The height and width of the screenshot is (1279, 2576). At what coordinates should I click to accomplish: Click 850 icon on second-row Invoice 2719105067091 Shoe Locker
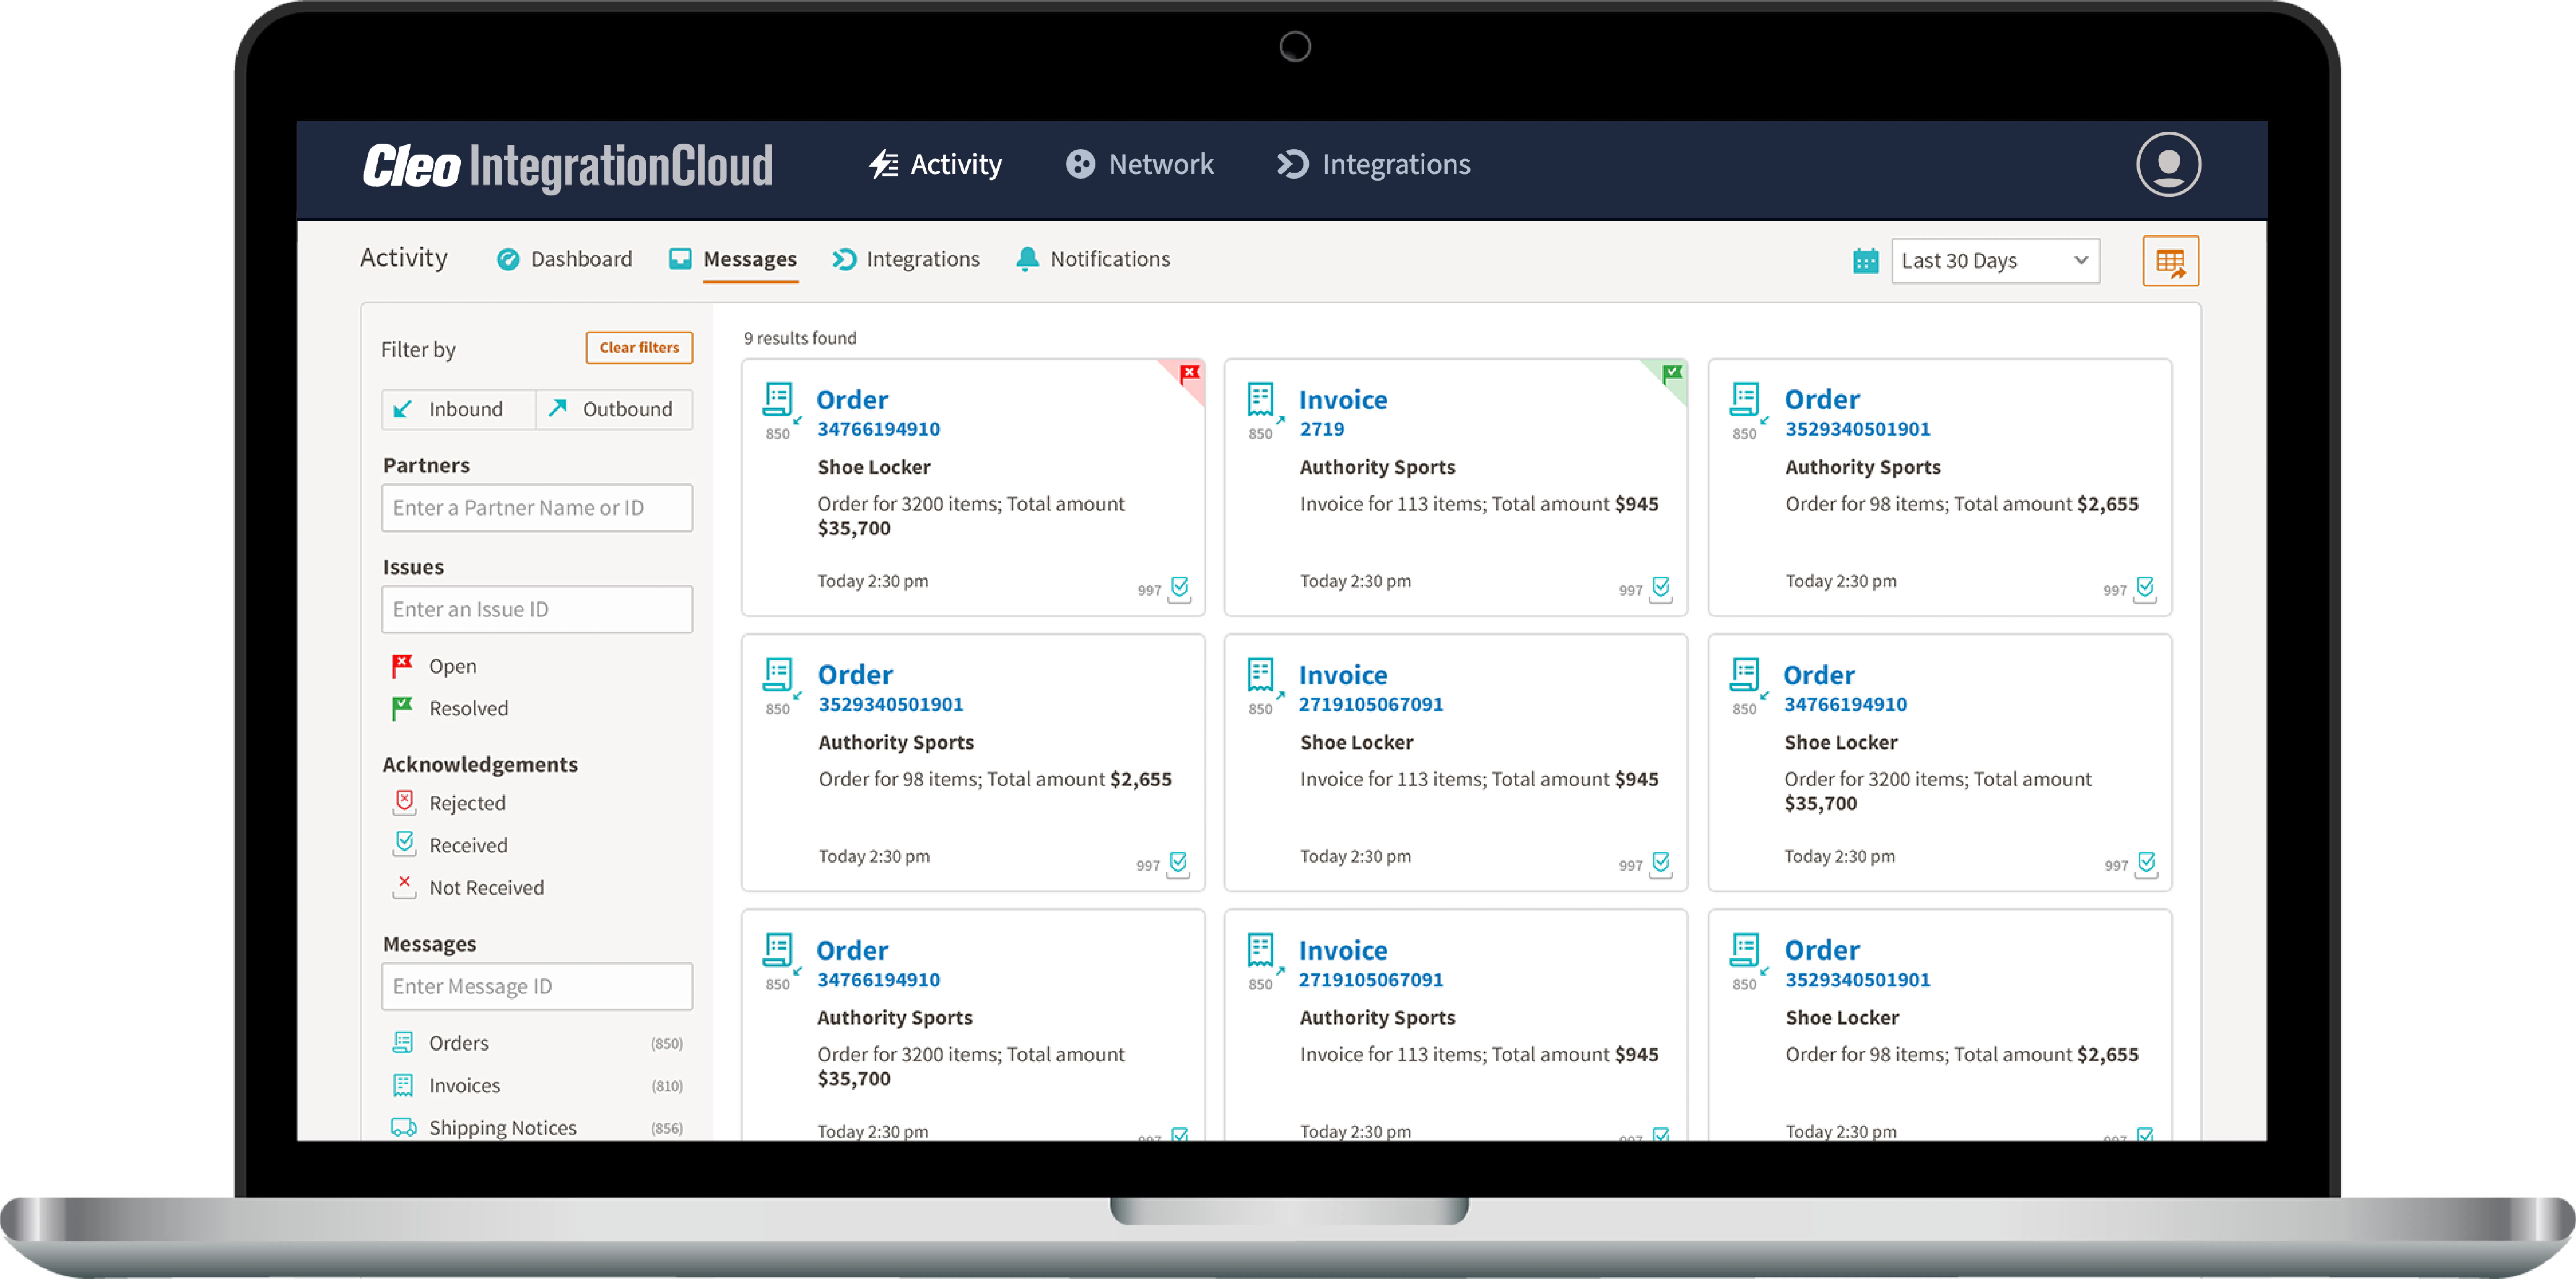1261,675
